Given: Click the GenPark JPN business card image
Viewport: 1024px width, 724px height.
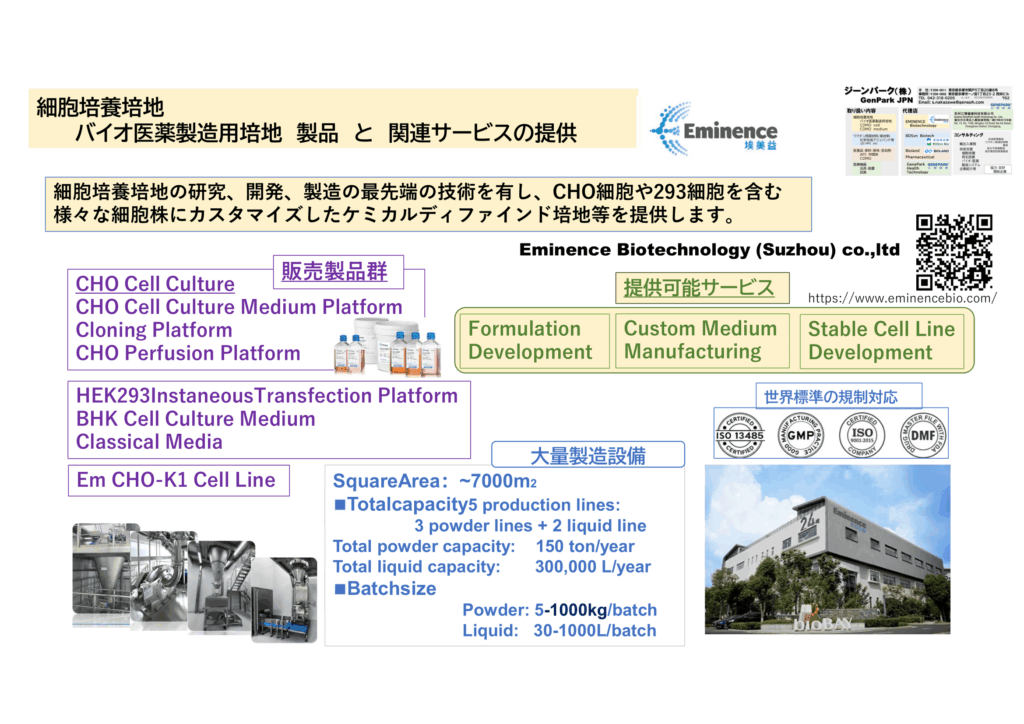Looking at the screenshot, I should 927,129.
